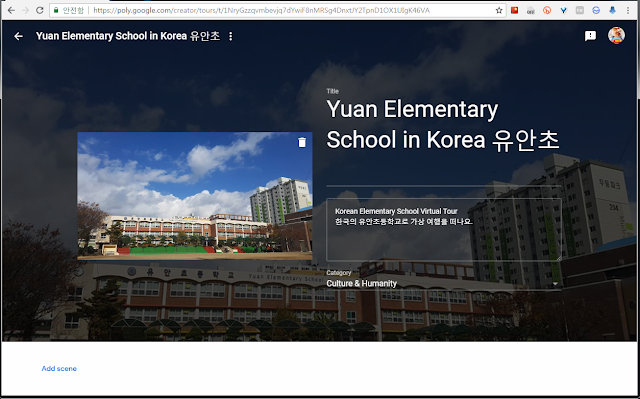
Task: Select the school cover photo thumbnail
Action: (x=195, y=196)
